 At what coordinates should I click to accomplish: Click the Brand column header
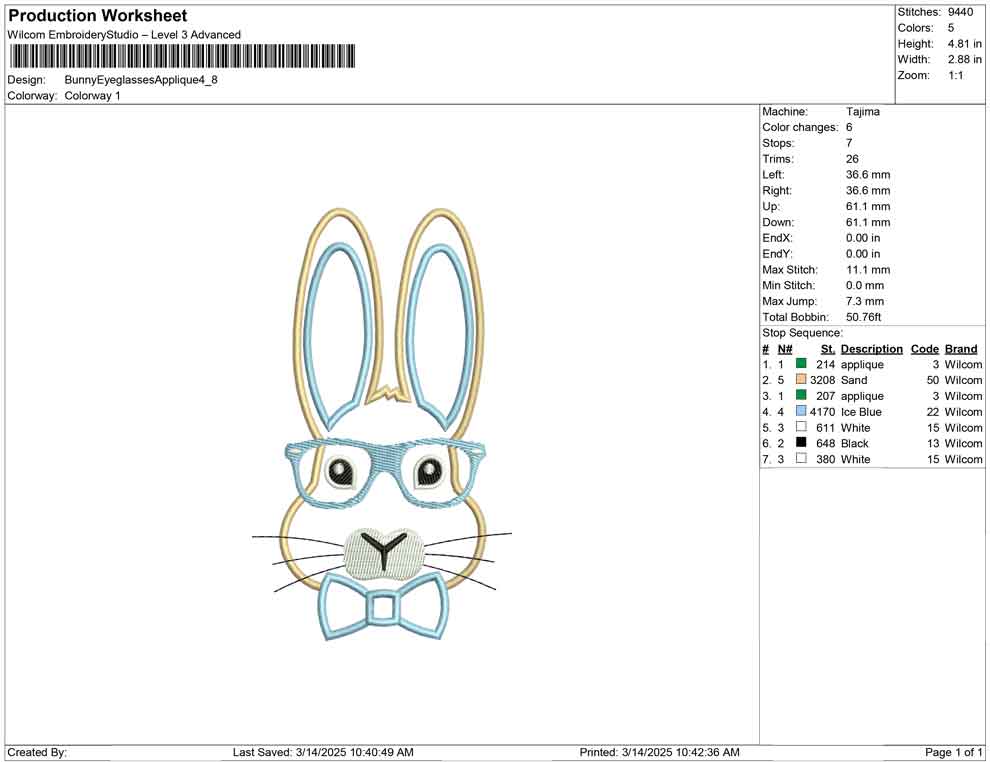click(961, 349)
